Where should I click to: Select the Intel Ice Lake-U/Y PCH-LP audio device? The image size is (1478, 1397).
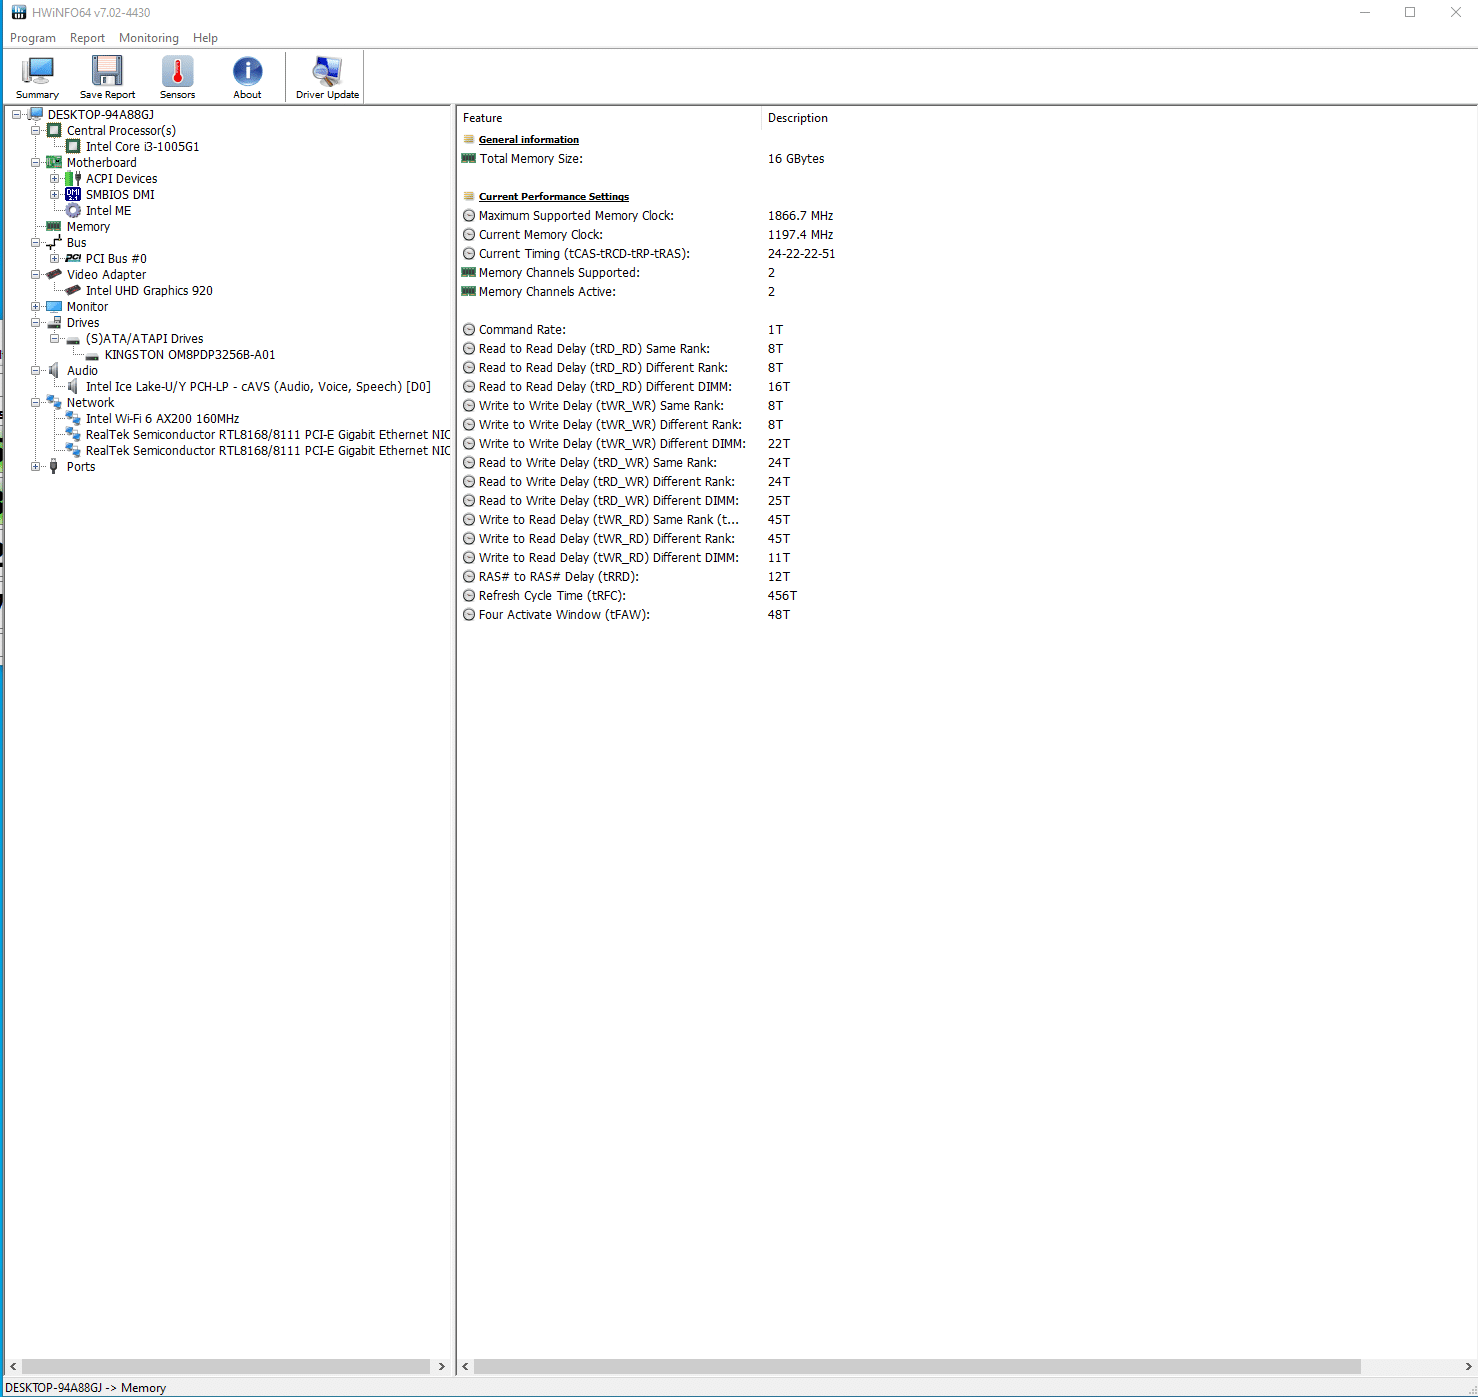coord(258,386)
